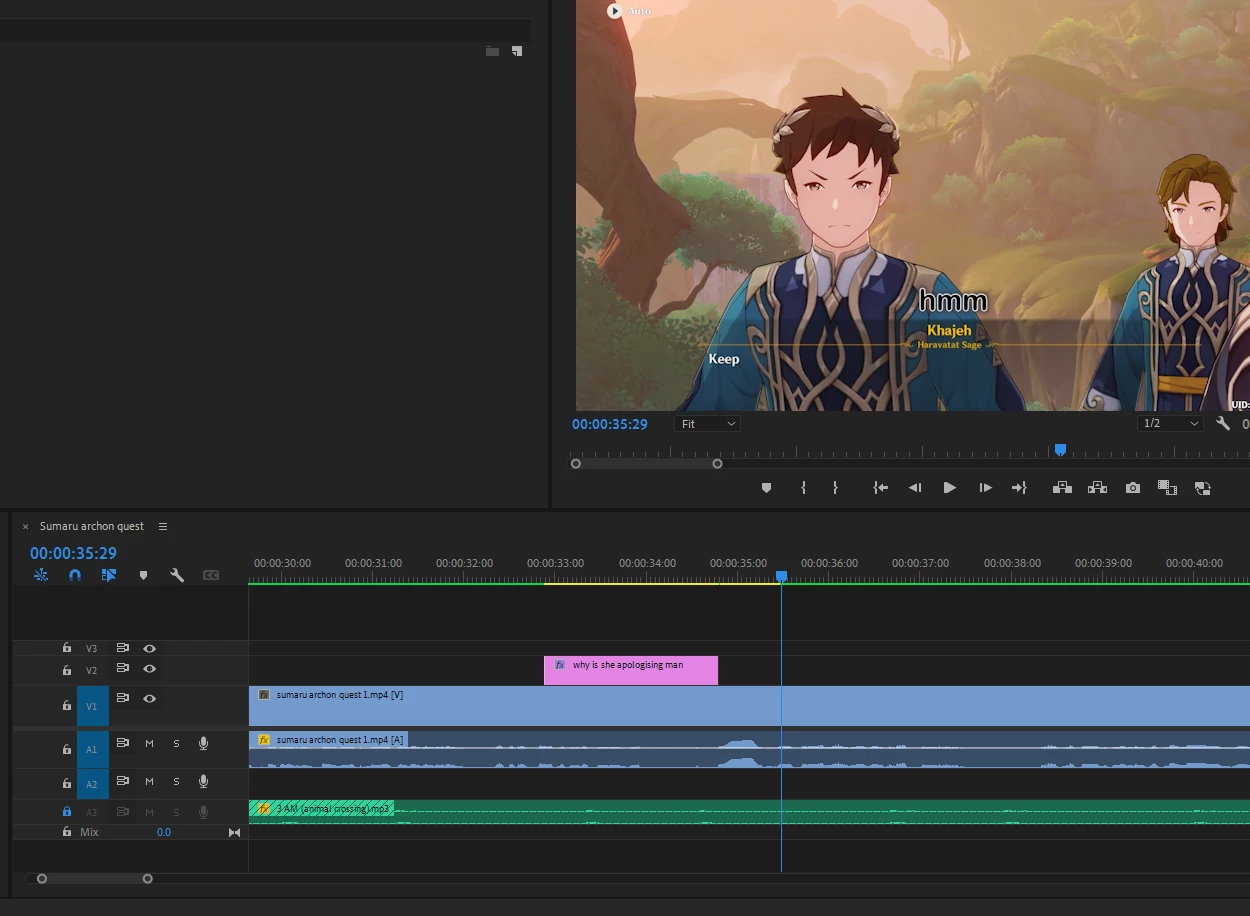The width and height of the screenshot is (1250, 916).
Task: Click the Extract button
Action: click(x=1097, y=488)
